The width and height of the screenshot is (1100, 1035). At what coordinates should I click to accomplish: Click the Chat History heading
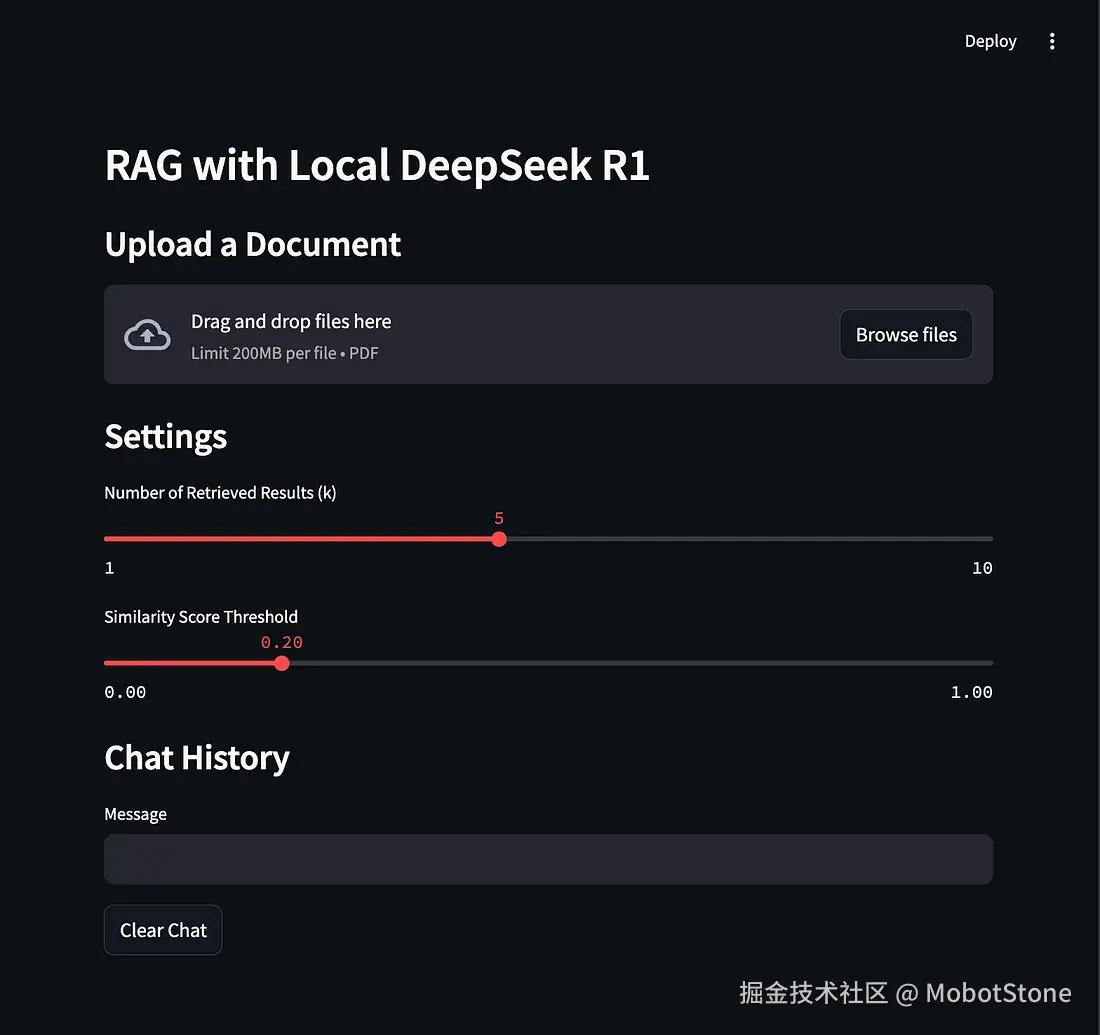[x=197, y=758]
